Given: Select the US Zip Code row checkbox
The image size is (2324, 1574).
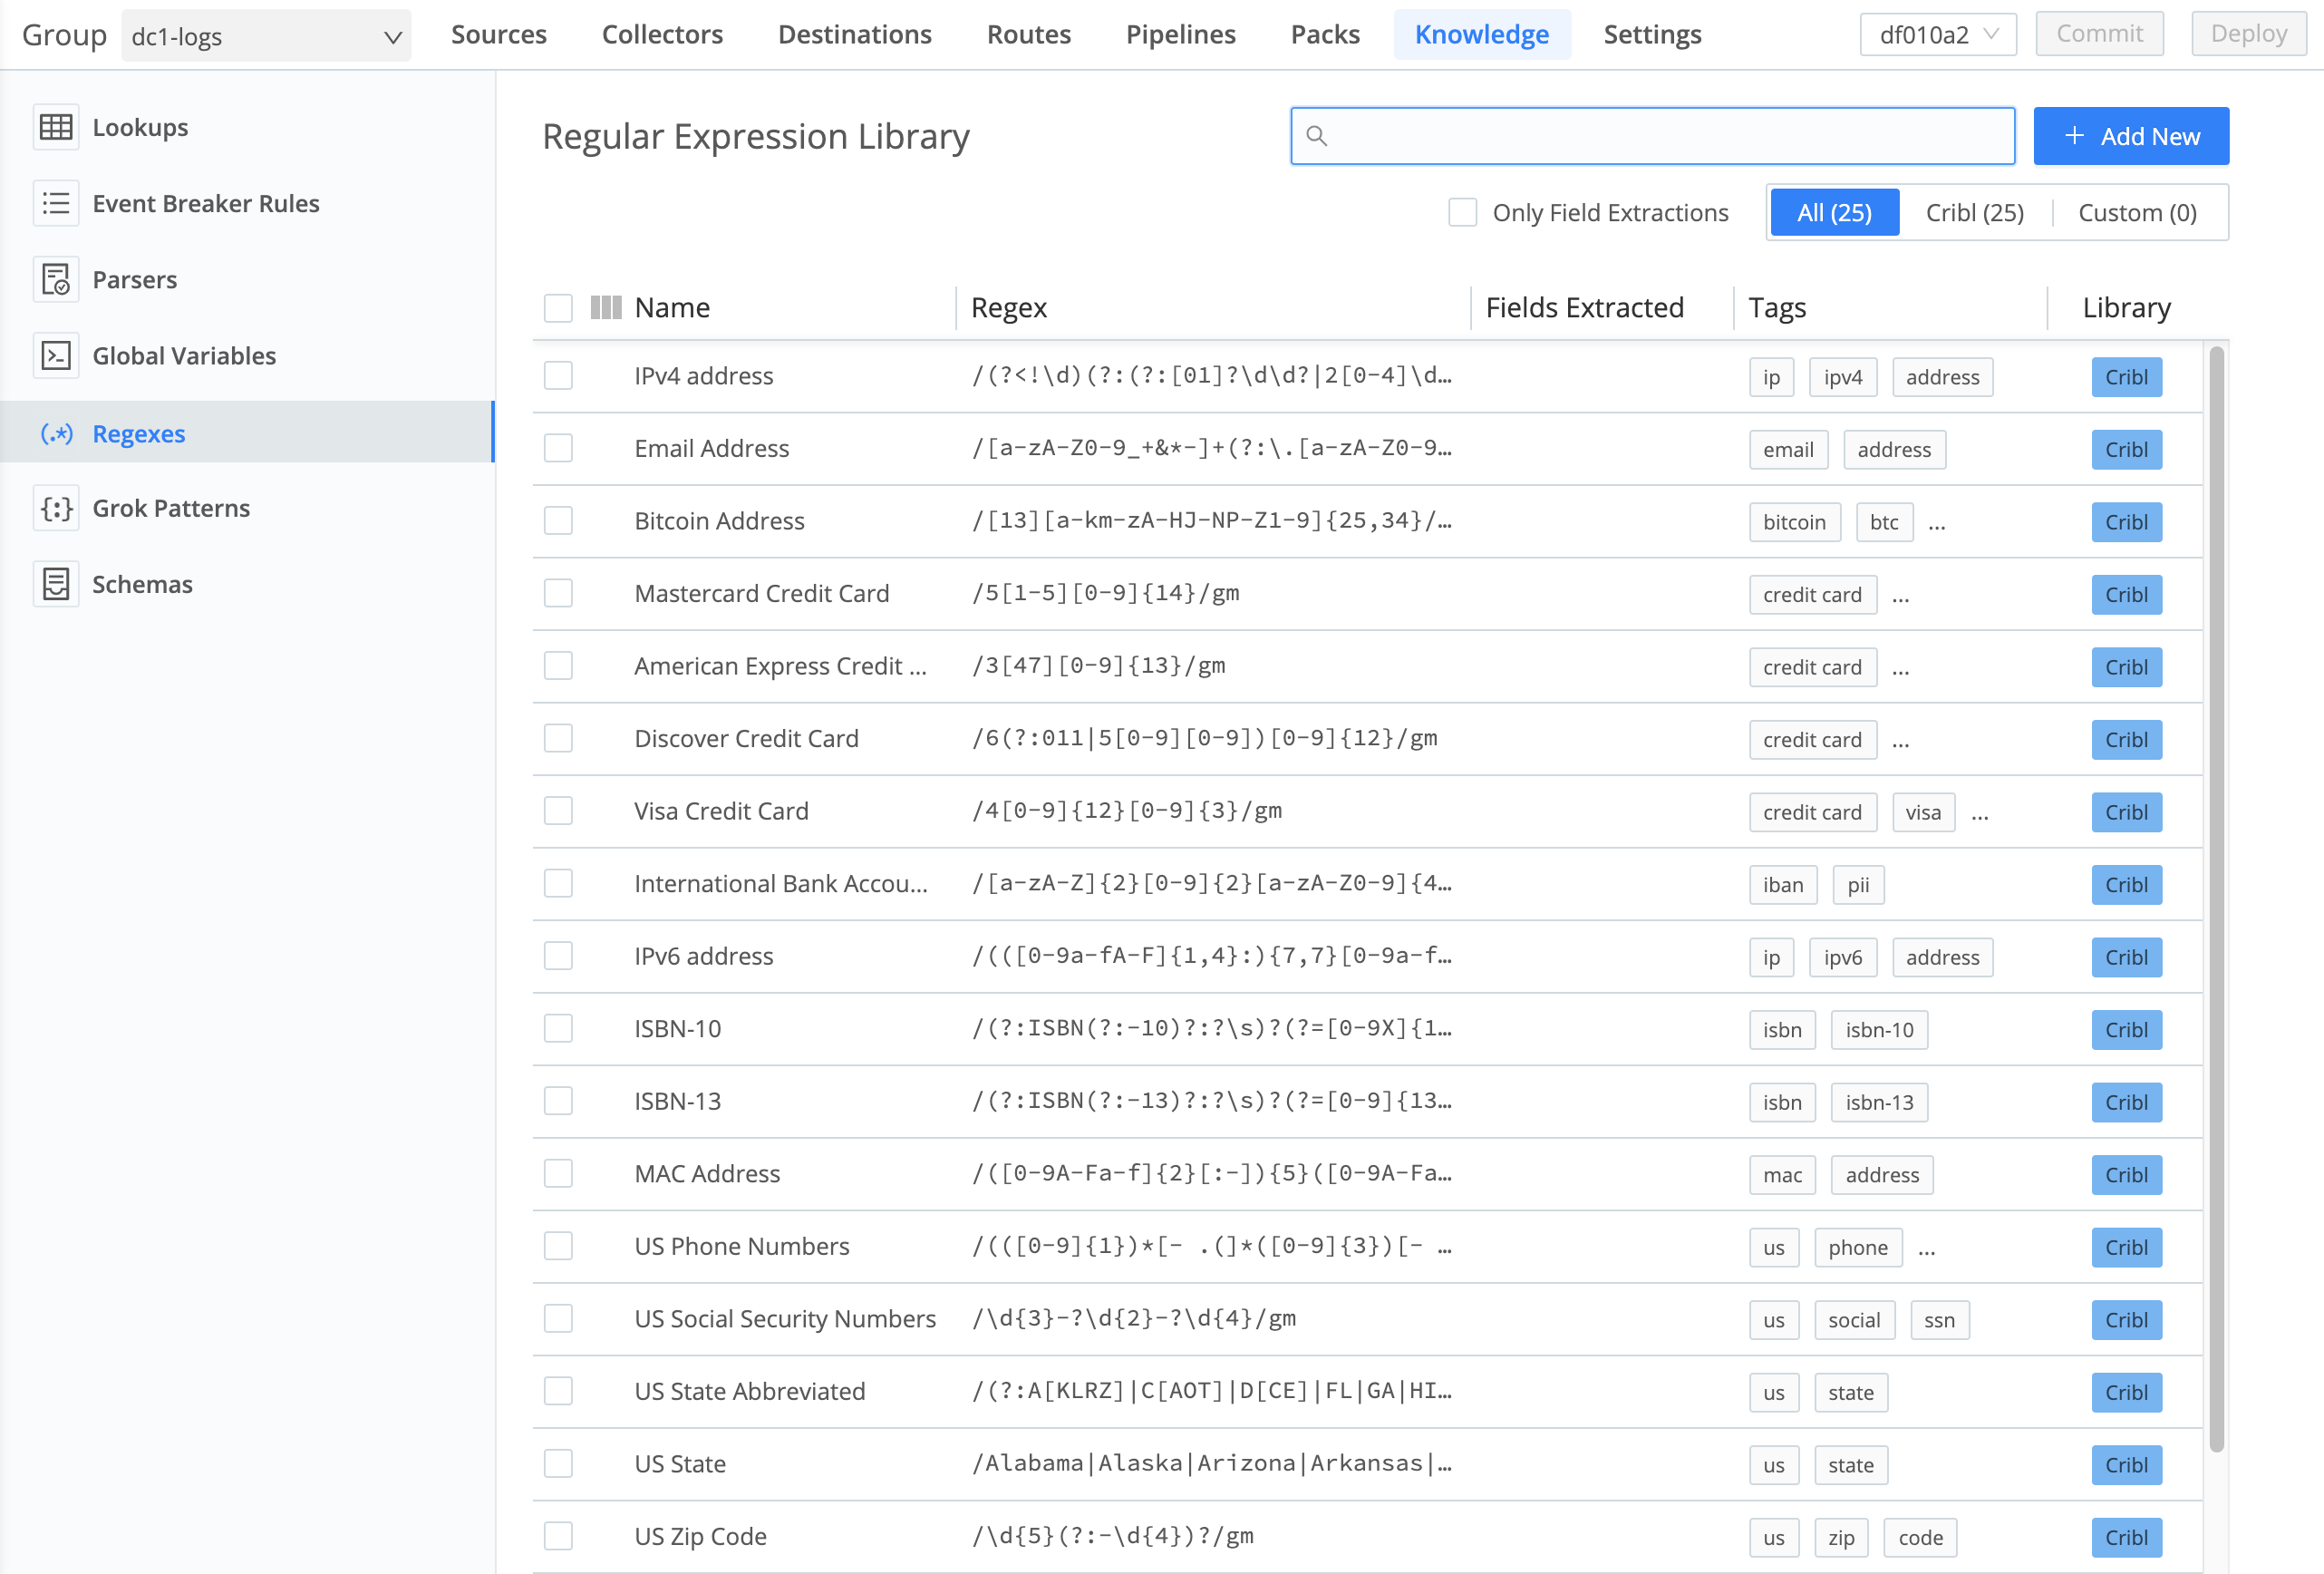Looking at the screenshot, I should 558,1536.
